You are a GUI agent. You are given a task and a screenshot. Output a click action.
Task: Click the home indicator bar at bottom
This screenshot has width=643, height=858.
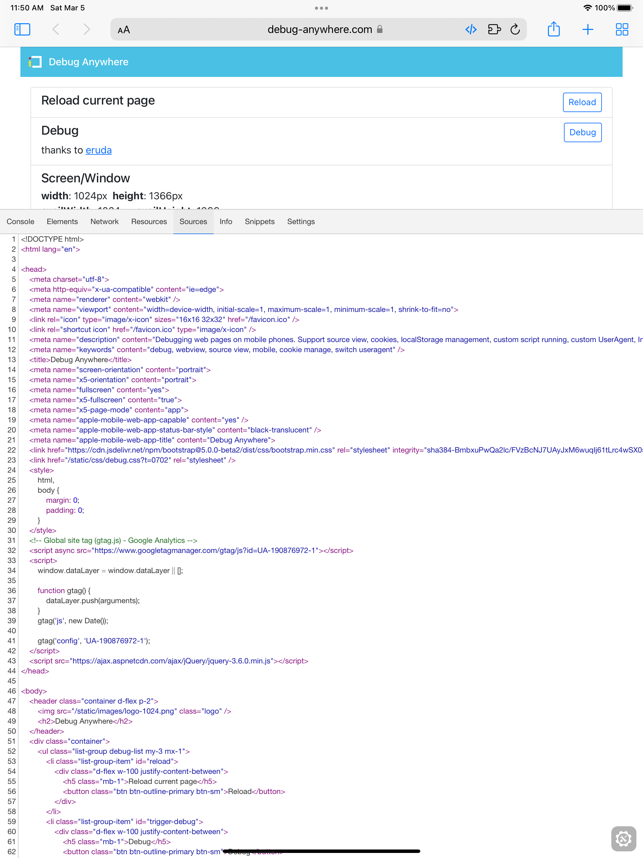321,851
